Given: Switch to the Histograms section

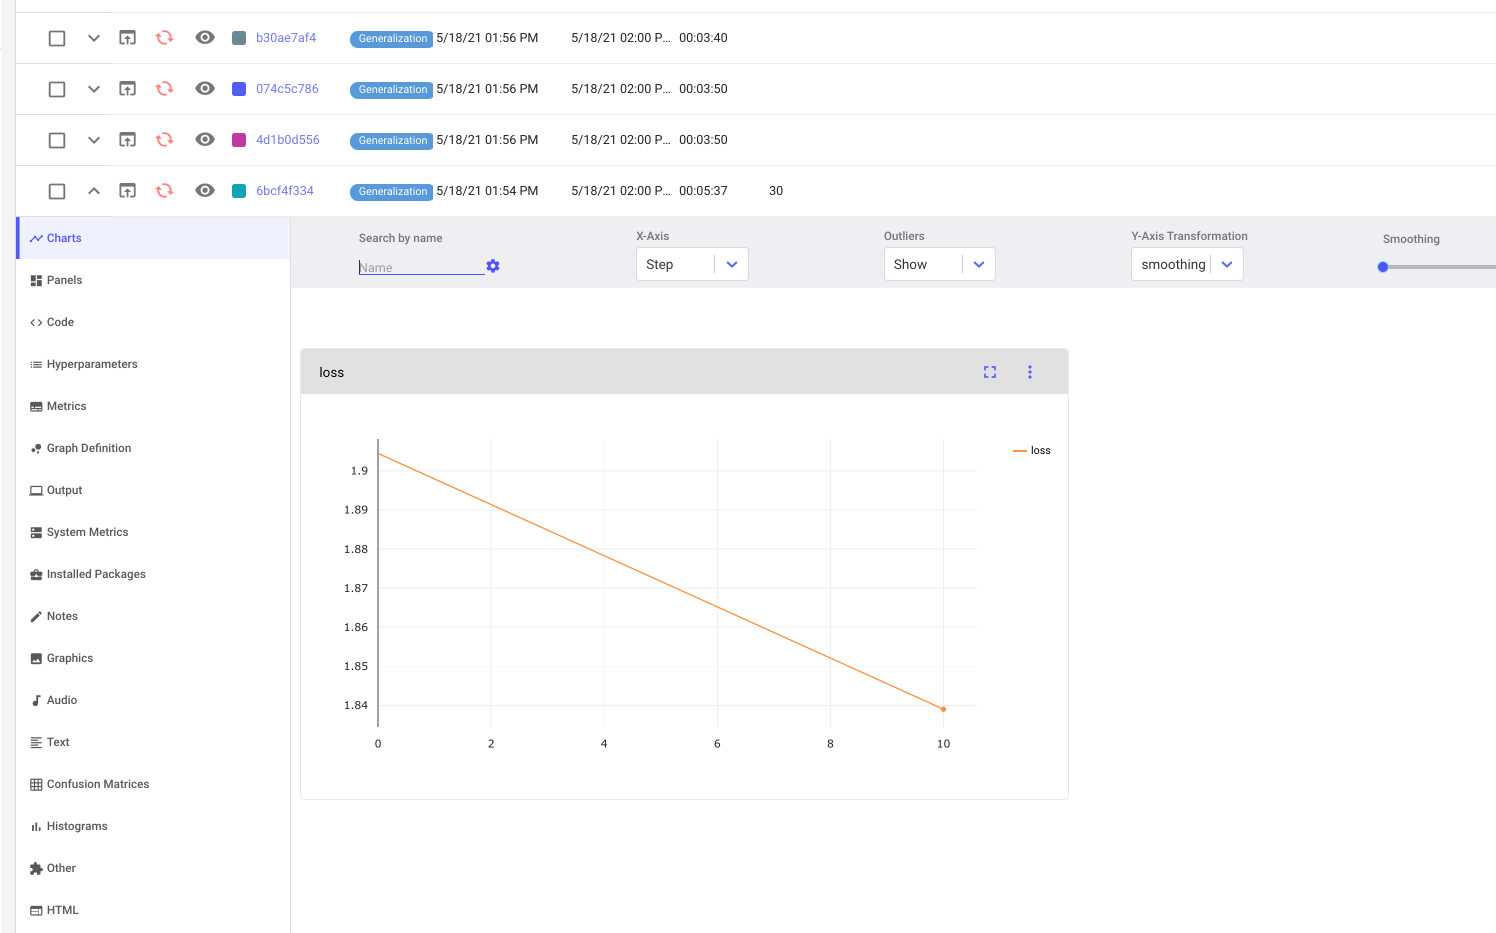Looking at the screenshot, I should pyautogui.click(x=77, y=825).
